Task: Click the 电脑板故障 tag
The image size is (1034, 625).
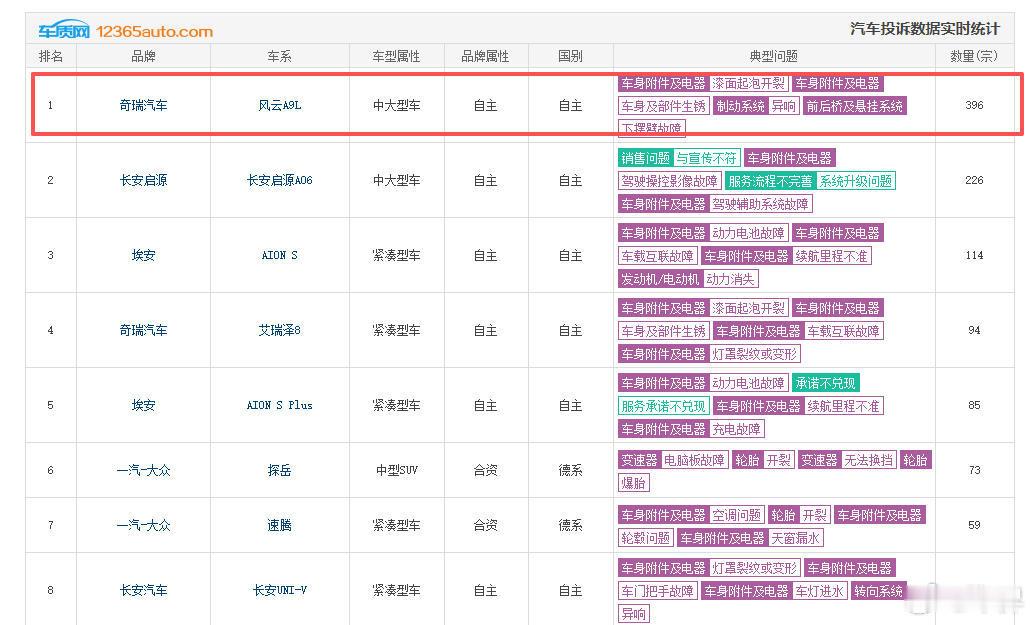Action: (694, 460)
